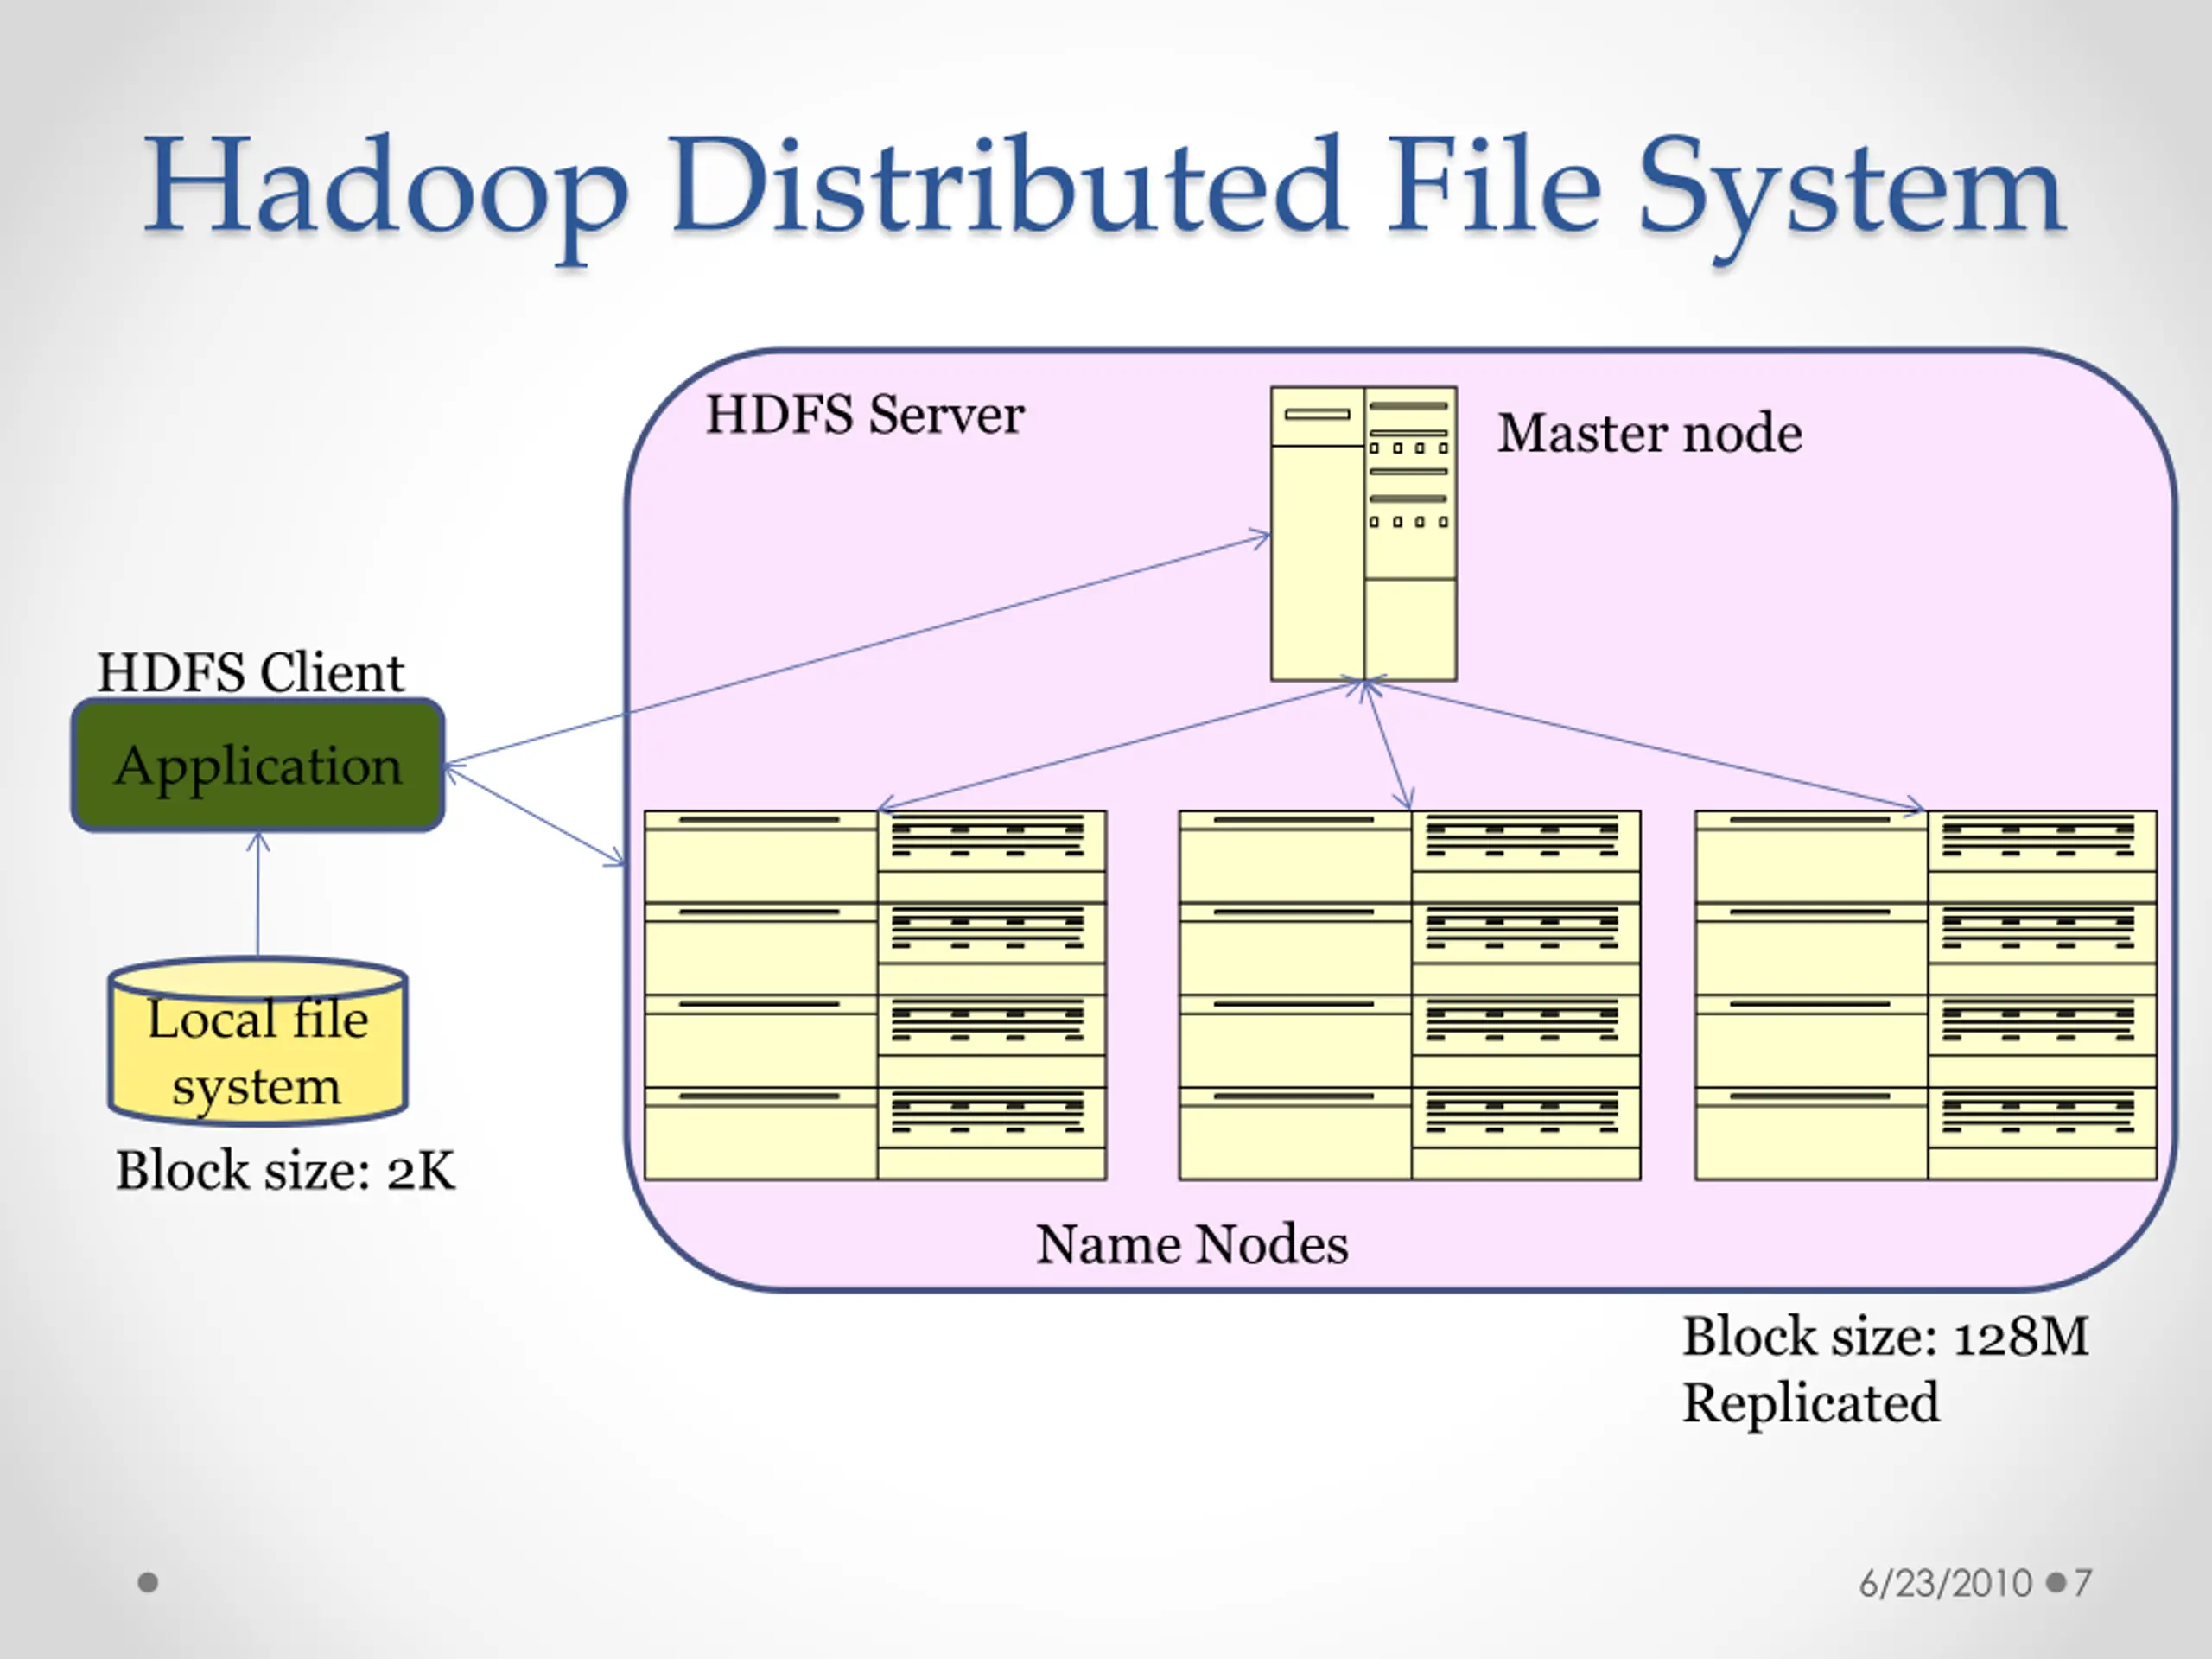Select the middle Name Node server rack
The width and height of the screenshot is (2212, 1659).
point(1410,995)
